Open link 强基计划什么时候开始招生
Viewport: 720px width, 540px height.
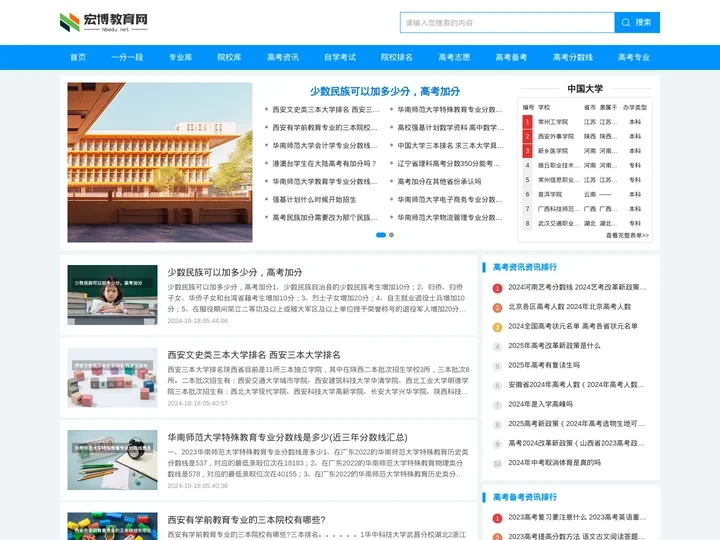point(314,199)
